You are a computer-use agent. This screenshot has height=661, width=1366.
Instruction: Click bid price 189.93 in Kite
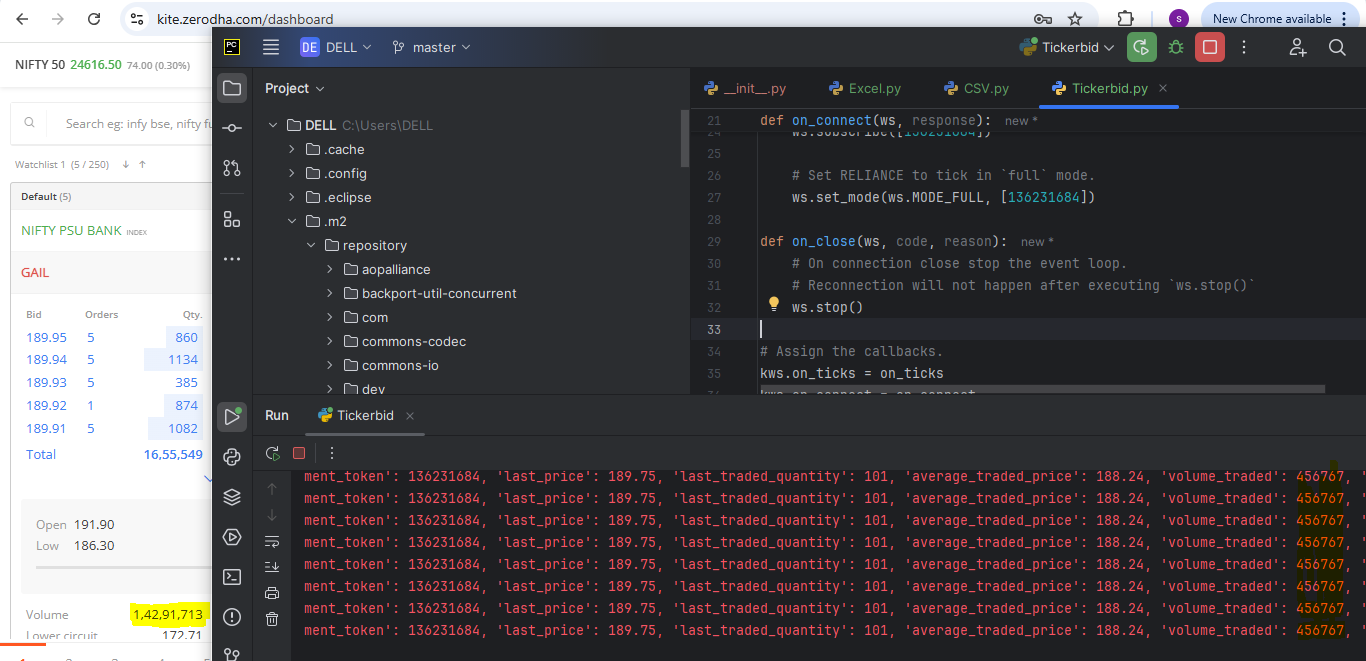click(46, 382)
